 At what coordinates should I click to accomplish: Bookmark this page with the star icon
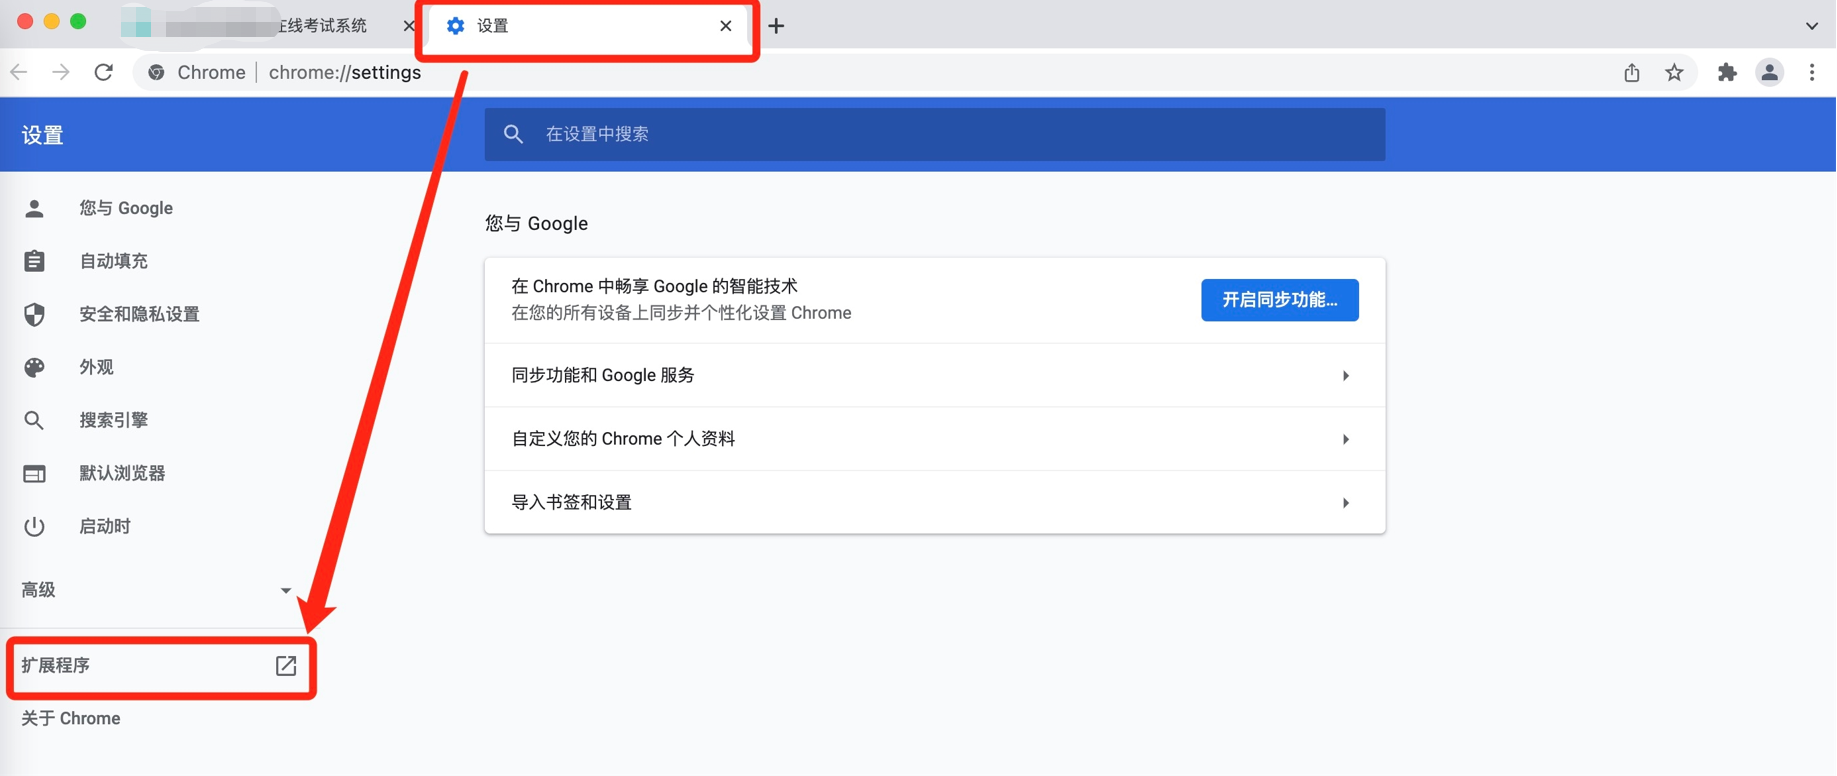1675,72
